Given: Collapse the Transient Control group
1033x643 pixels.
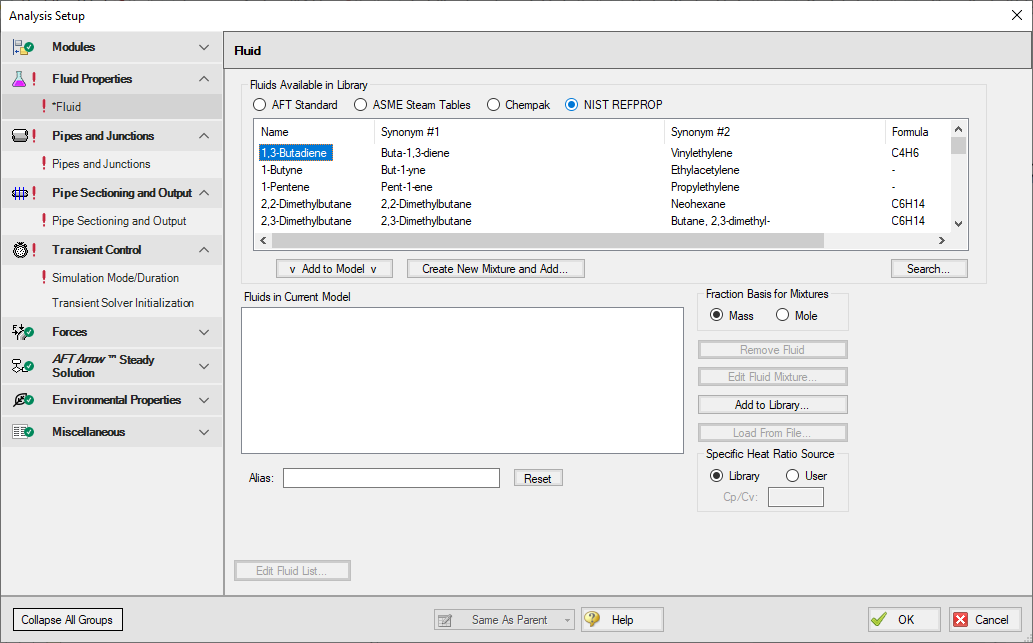Looking at the screenshot, I should pyautogui.click(x=204, y=250).
